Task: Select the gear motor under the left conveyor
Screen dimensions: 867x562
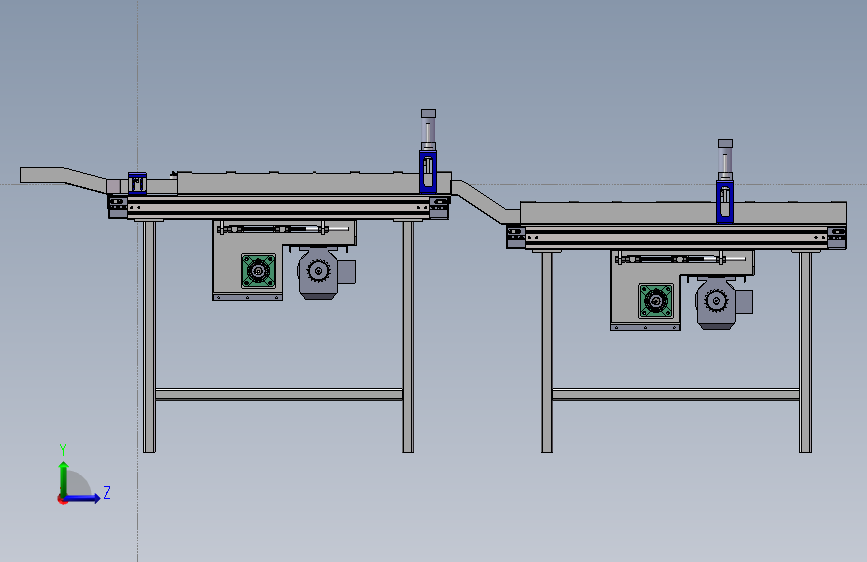Action: coord(326,273)
